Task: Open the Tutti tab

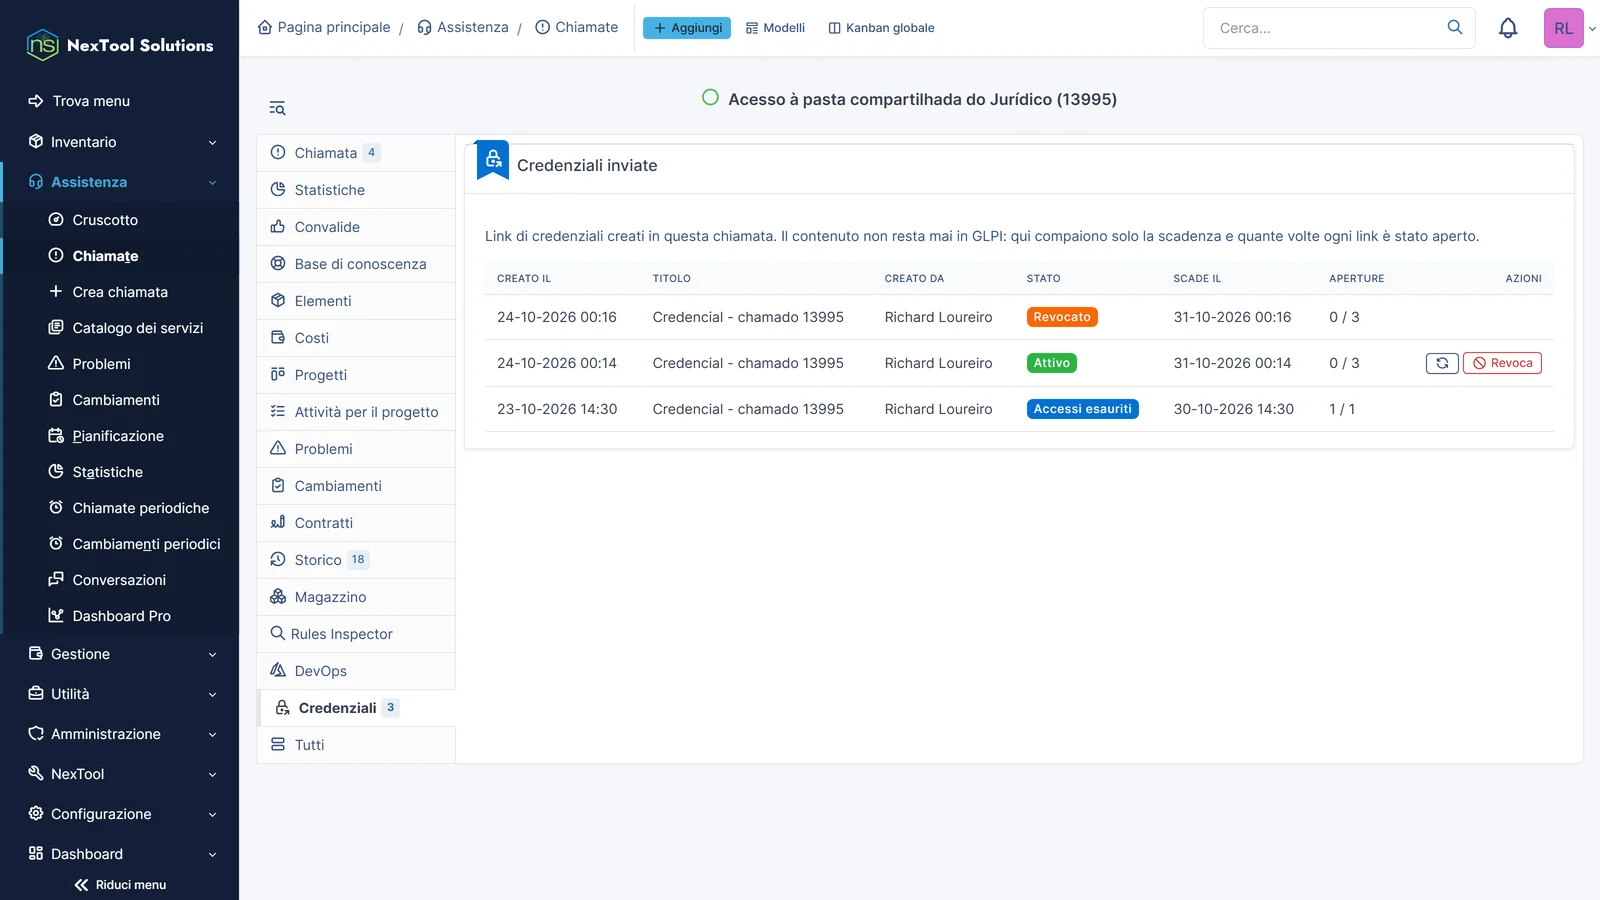Action: (356, 745)
